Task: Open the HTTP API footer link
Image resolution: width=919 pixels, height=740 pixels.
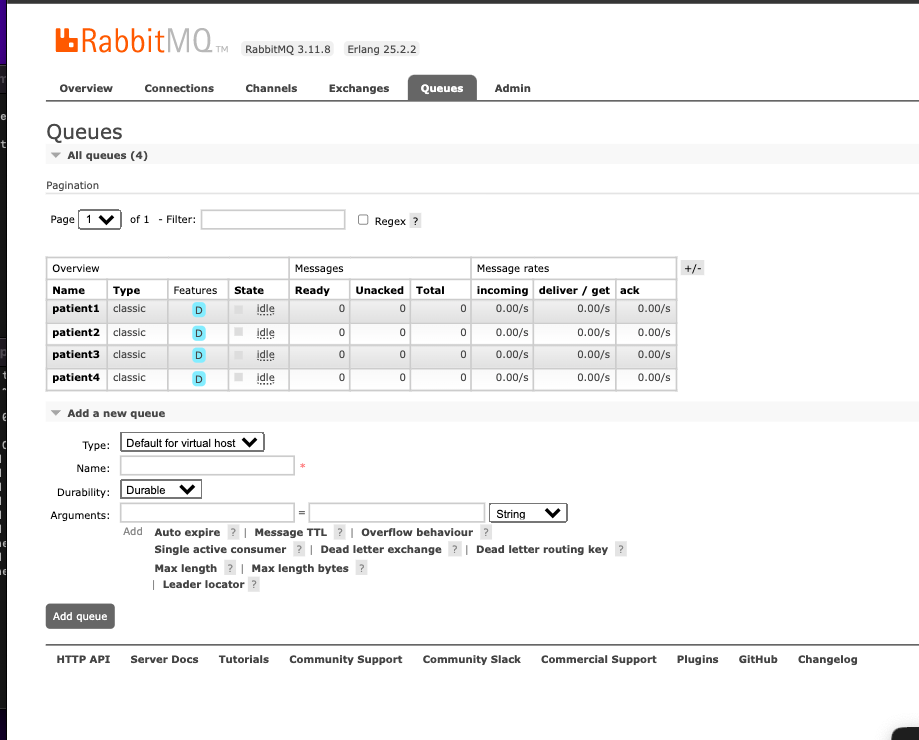Action: (83, 659)
